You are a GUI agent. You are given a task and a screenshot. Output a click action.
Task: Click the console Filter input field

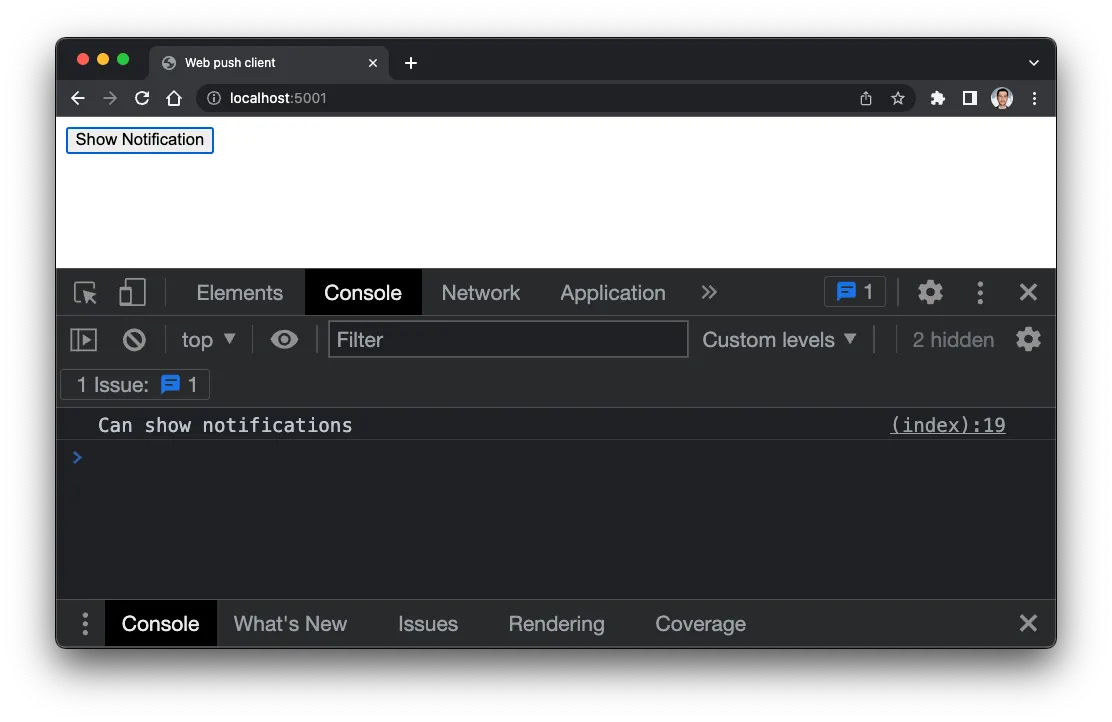(508, 340)
